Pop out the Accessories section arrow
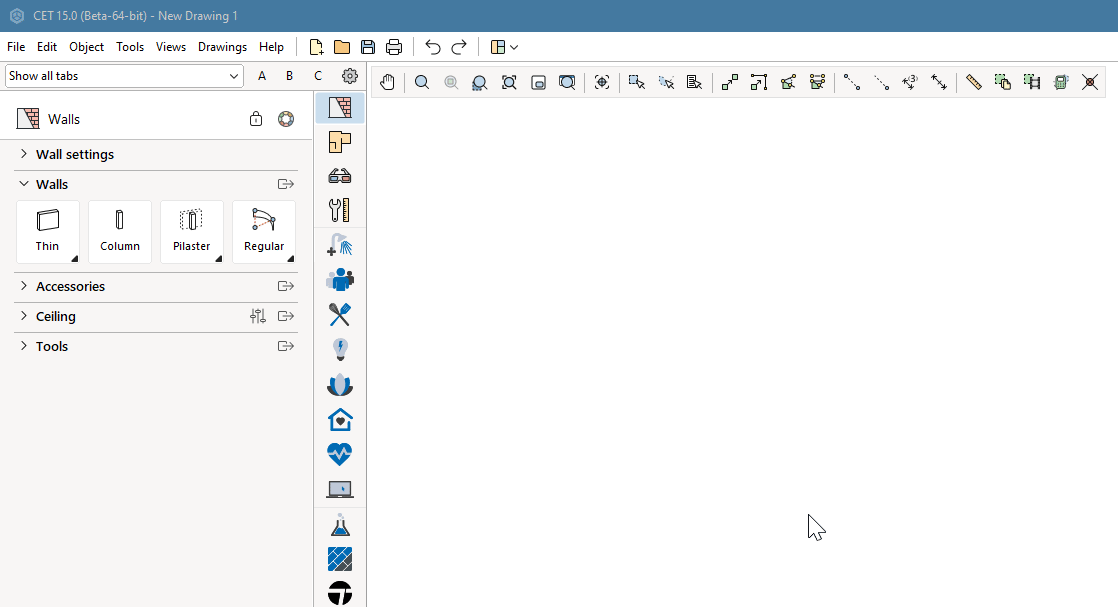This screenshot has height=607, width=1118. point(286,286)
